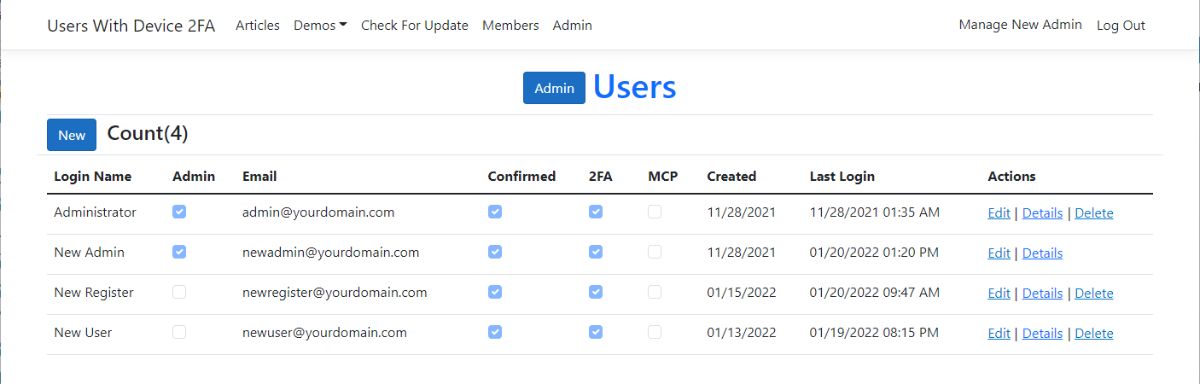The width and height of the screenshot is (1200, 384).
Task: Toggle MCP checkbox for Administrator row
Action: 655,212
